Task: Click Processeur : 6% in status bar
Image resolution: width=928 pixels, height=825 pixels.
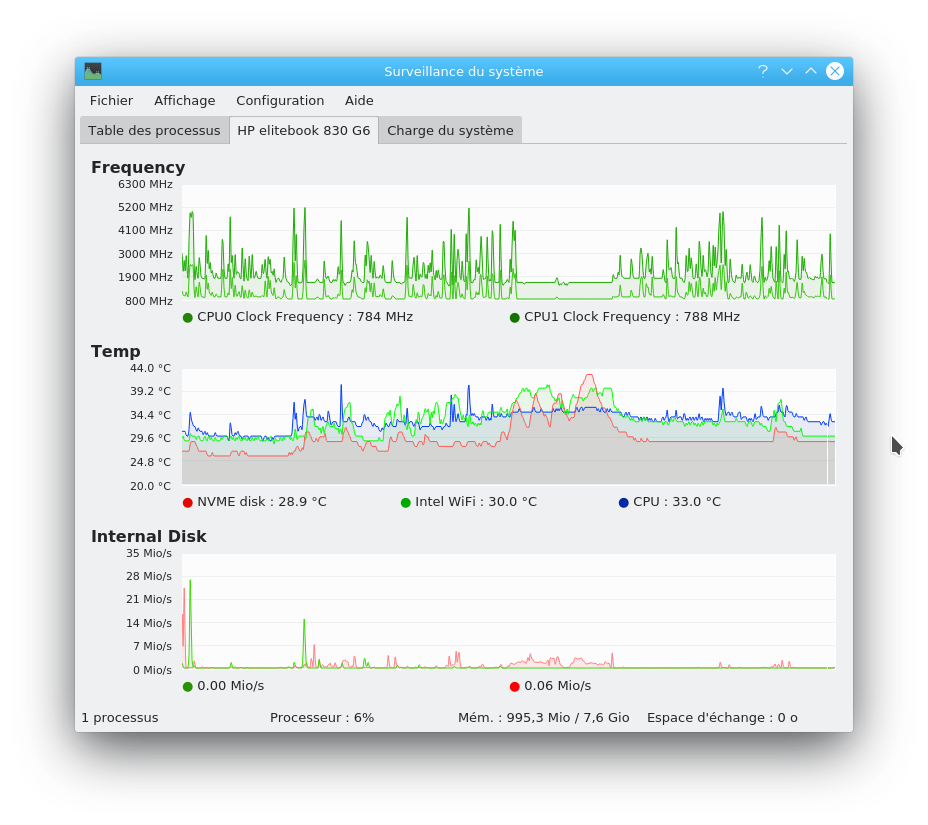Action: click(x=322, y=717)
